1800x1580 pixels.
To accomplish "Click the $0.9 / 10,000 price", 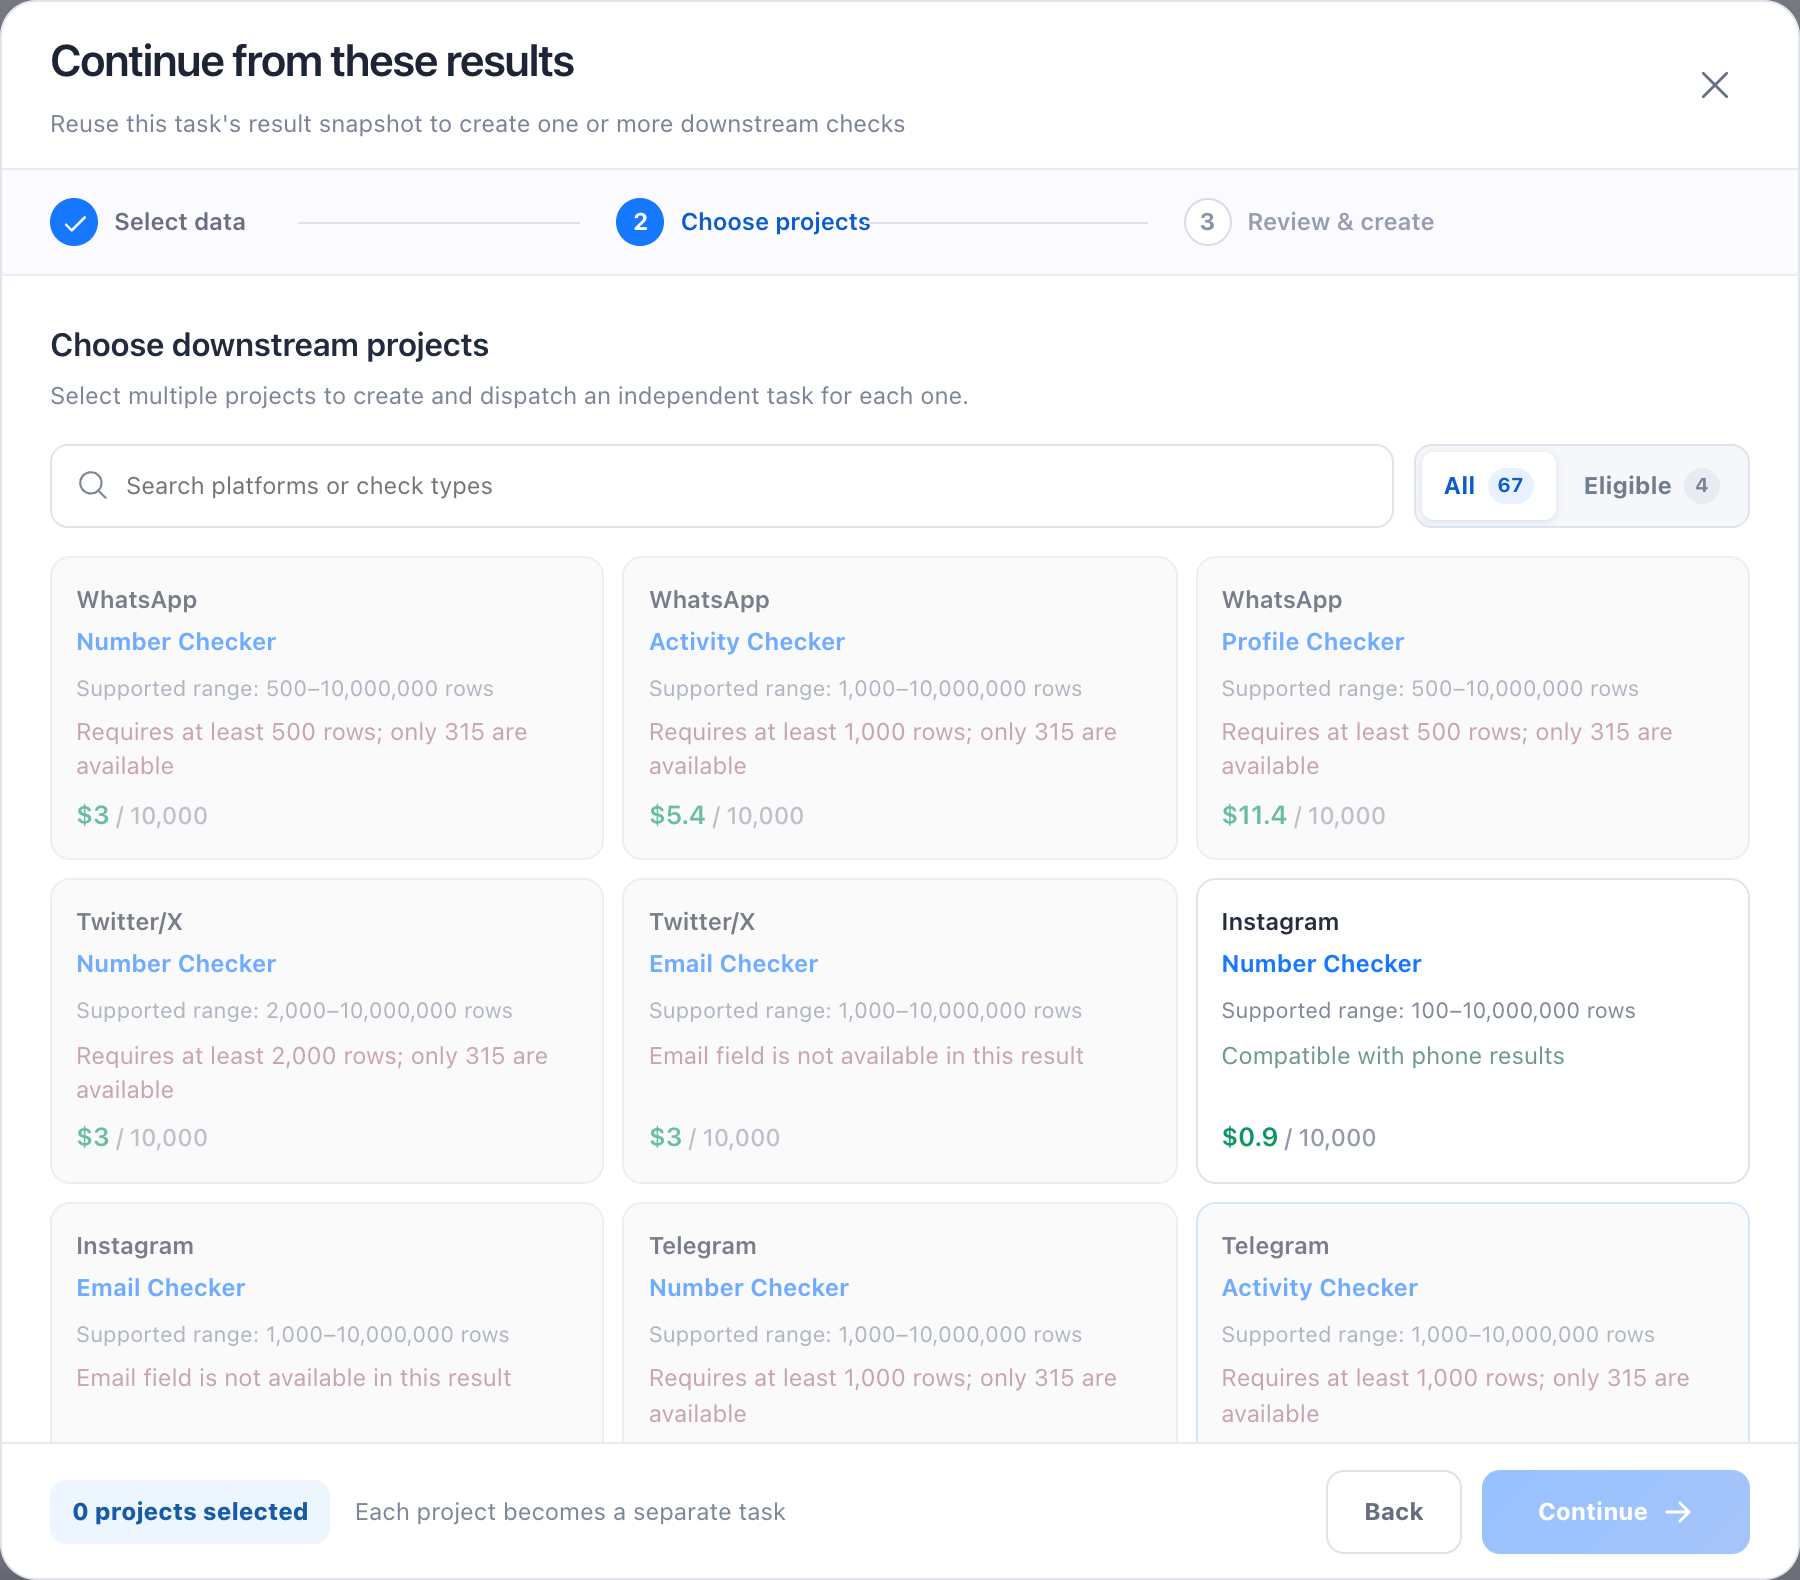I will click(x=1298, y=1137).
